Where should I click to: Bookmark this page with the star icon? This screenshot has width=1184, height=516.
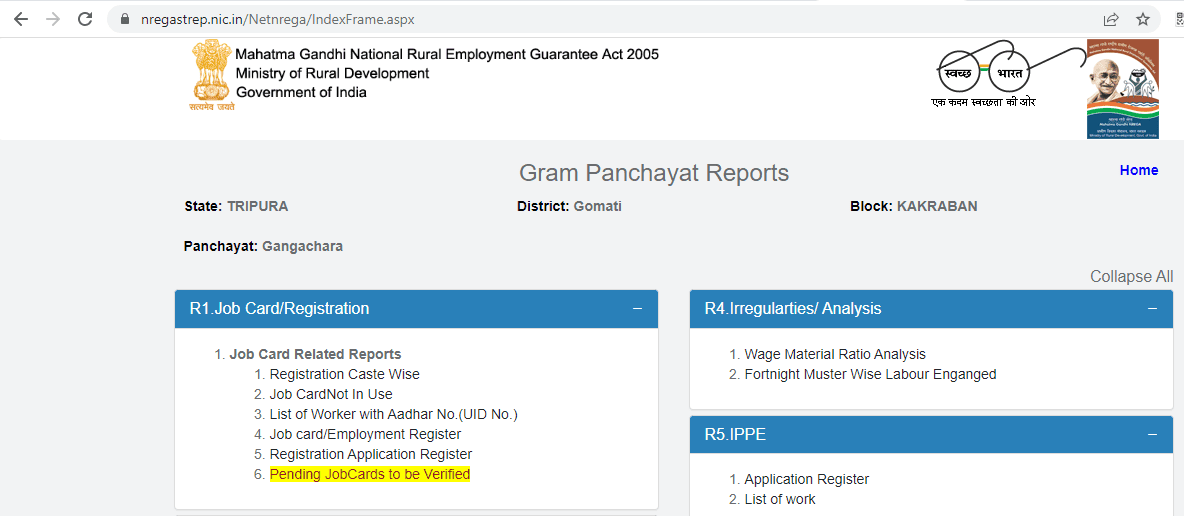pos(1143,20)
